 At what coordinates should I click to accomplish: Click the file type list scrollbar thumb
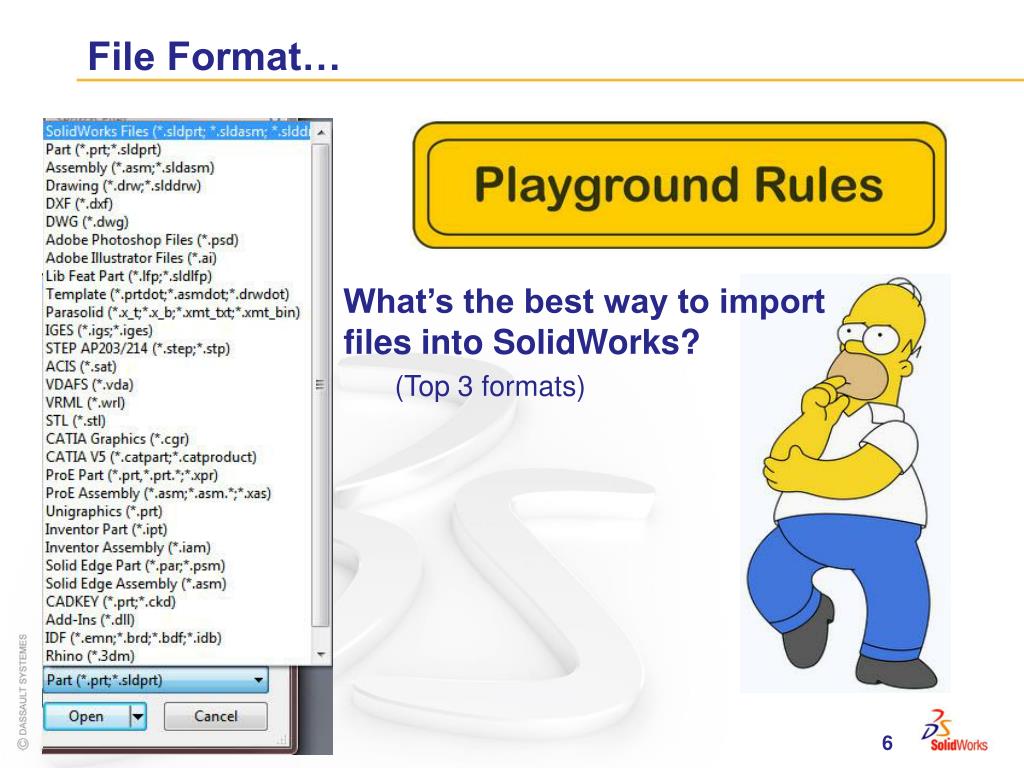pyautogui.click(x=321, y=385)
